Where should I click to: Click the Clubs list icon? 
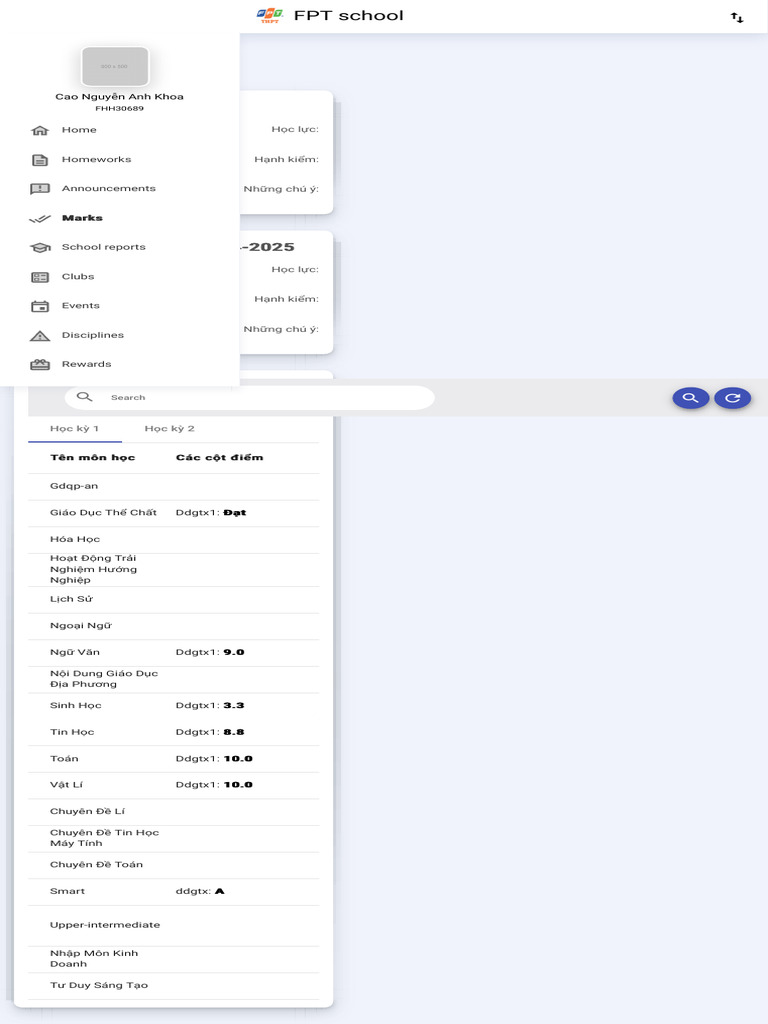[x=40, y=277]
